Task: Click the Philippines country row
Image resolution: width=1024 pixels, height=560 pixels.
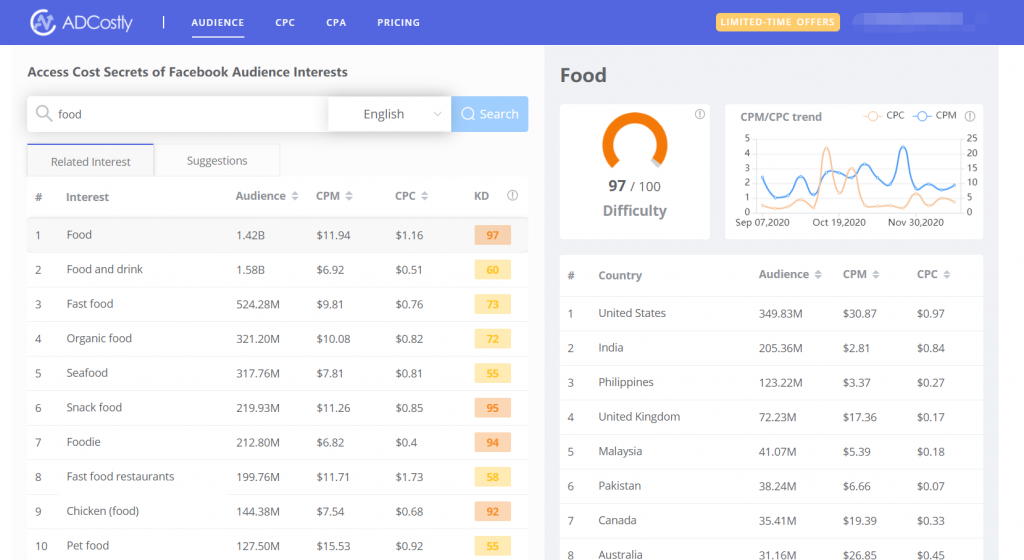Action: (771, 382)
